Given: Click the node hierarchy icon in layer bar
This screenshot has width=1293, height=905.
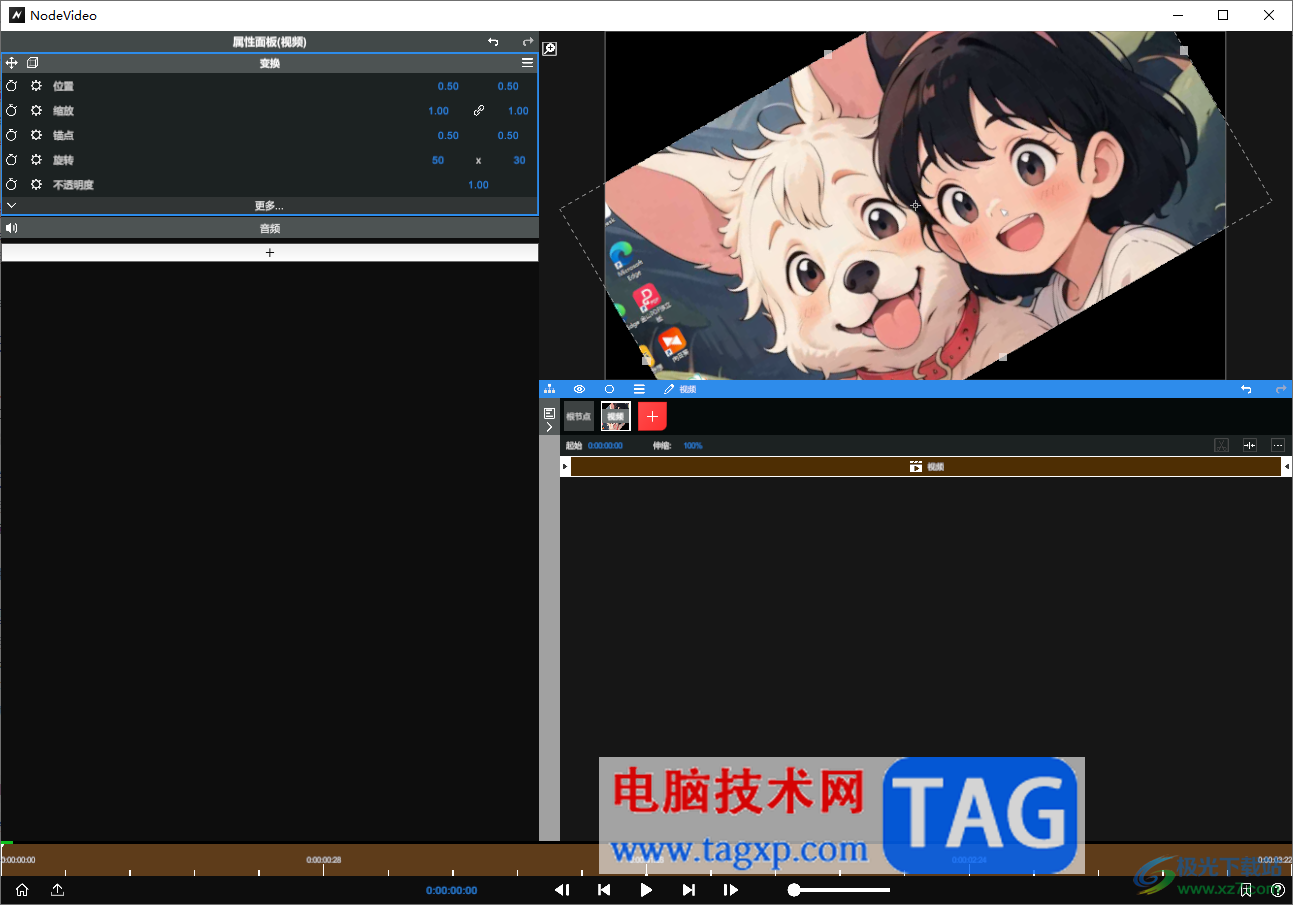Looking at the screenshot, I should coord(549,389).
